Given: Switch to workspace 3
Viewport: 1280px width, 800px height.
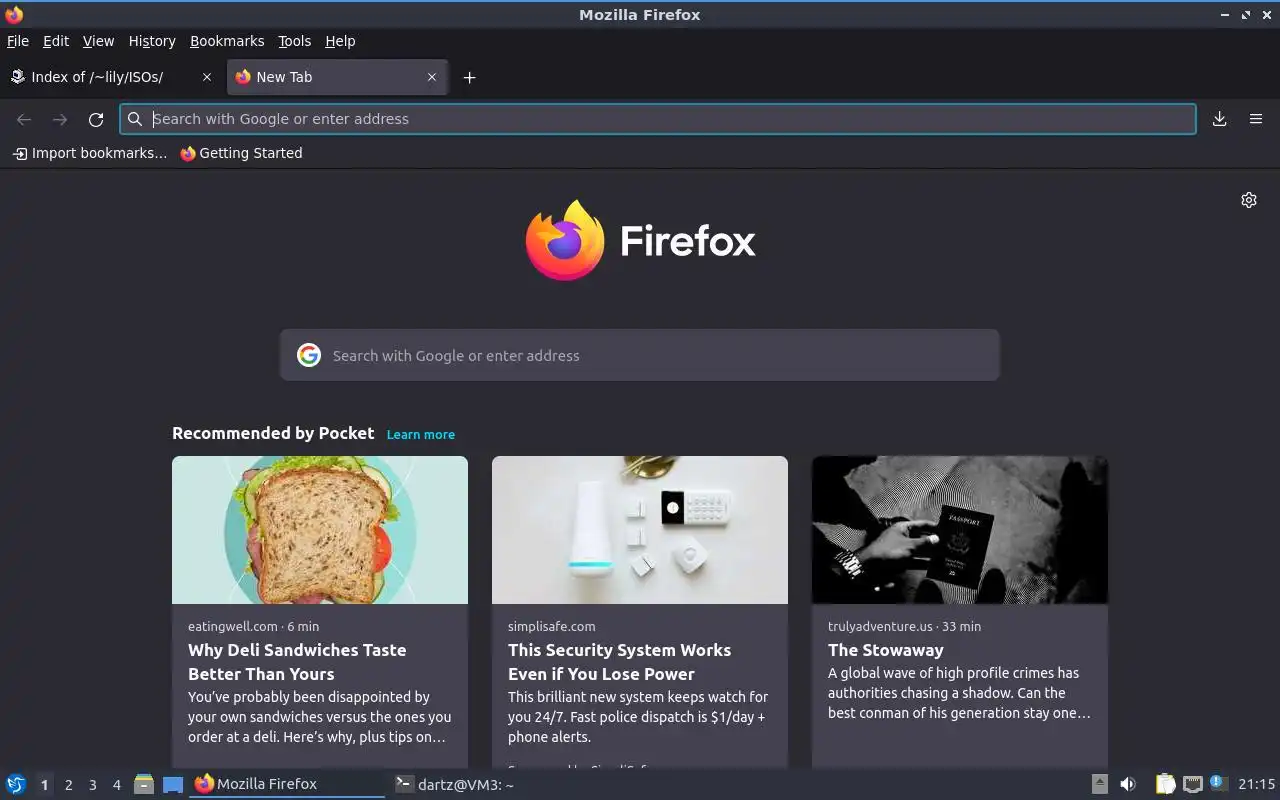Looking at the screenshot, I should coord(92,785).
